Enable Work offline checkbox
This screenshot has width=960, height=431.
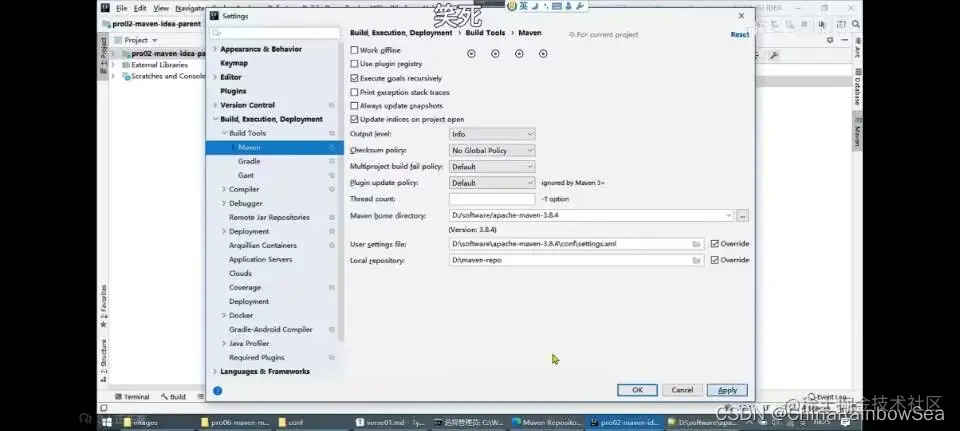pyautogui.click(x=354, y=50)
